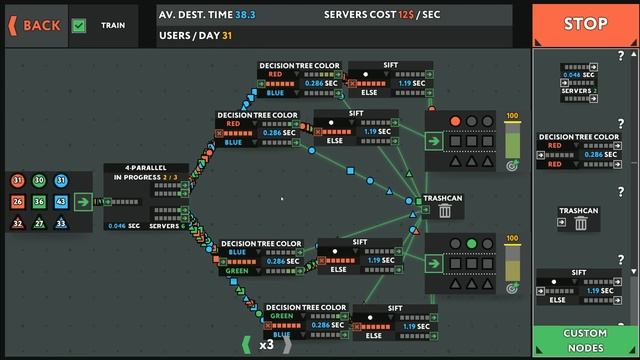640x360 pixels.
Task: Click green arrow of the green-circle output block
Action: click(434, 264)
